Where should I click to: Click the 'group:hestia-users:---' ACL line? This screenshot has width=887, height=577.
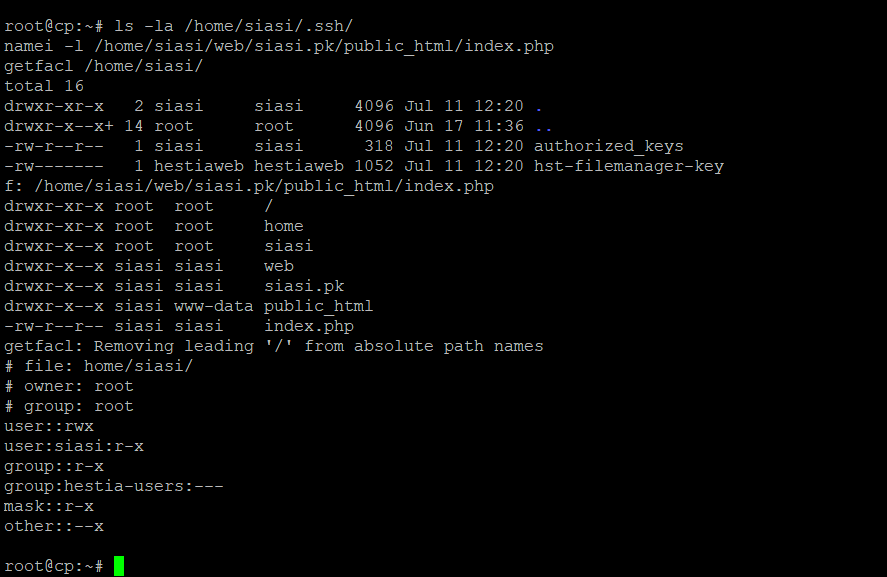click(114, 486)
